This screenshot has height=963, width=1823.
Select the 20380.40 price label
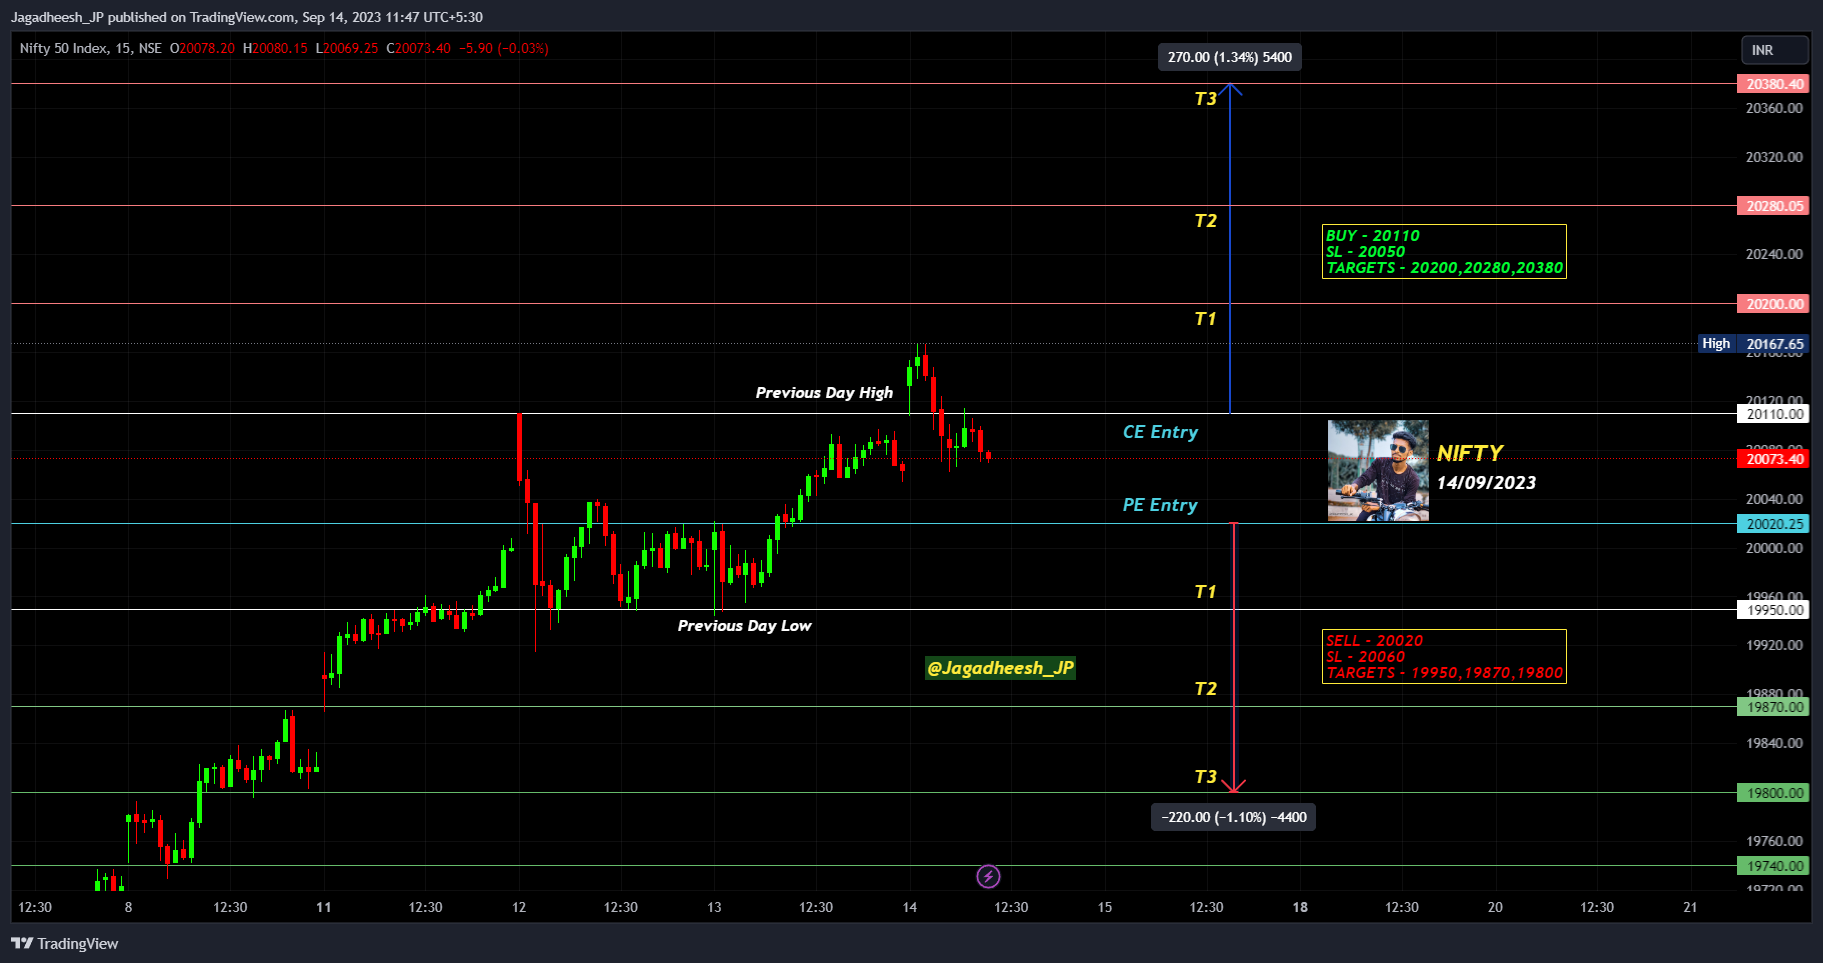coord(1774,84)
